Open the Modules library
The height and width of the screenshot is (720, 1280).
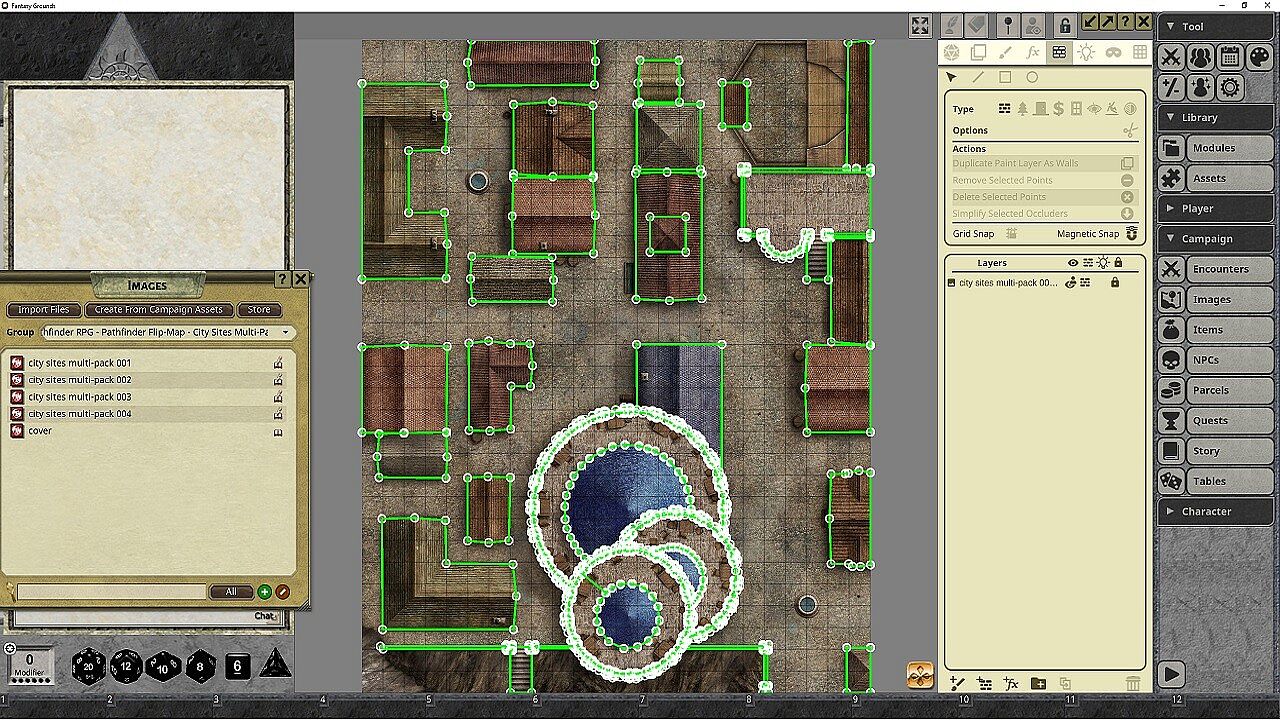pyautogui.click(x=1229, y=148)
